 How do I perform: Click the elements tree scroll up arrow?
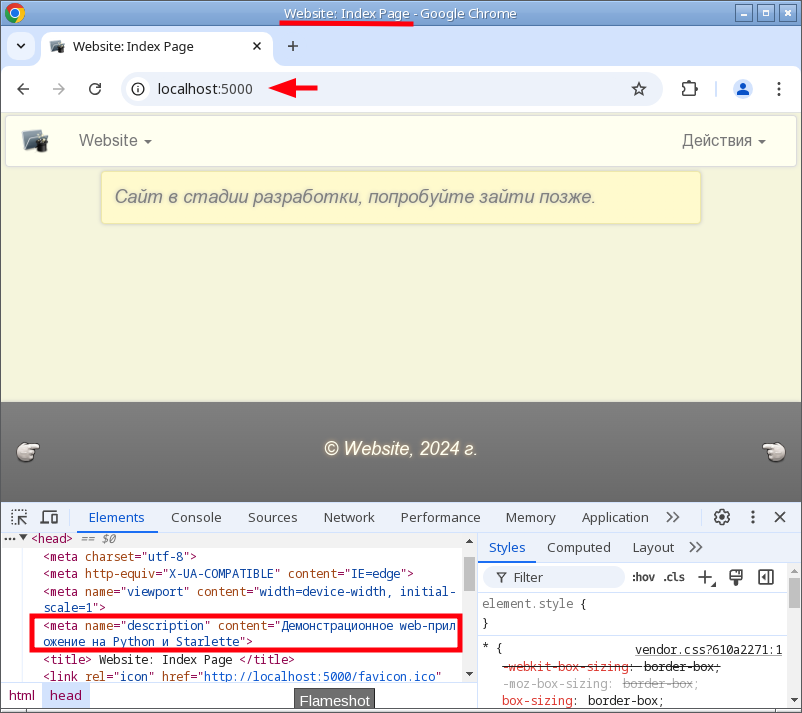(x=470, y=541)
